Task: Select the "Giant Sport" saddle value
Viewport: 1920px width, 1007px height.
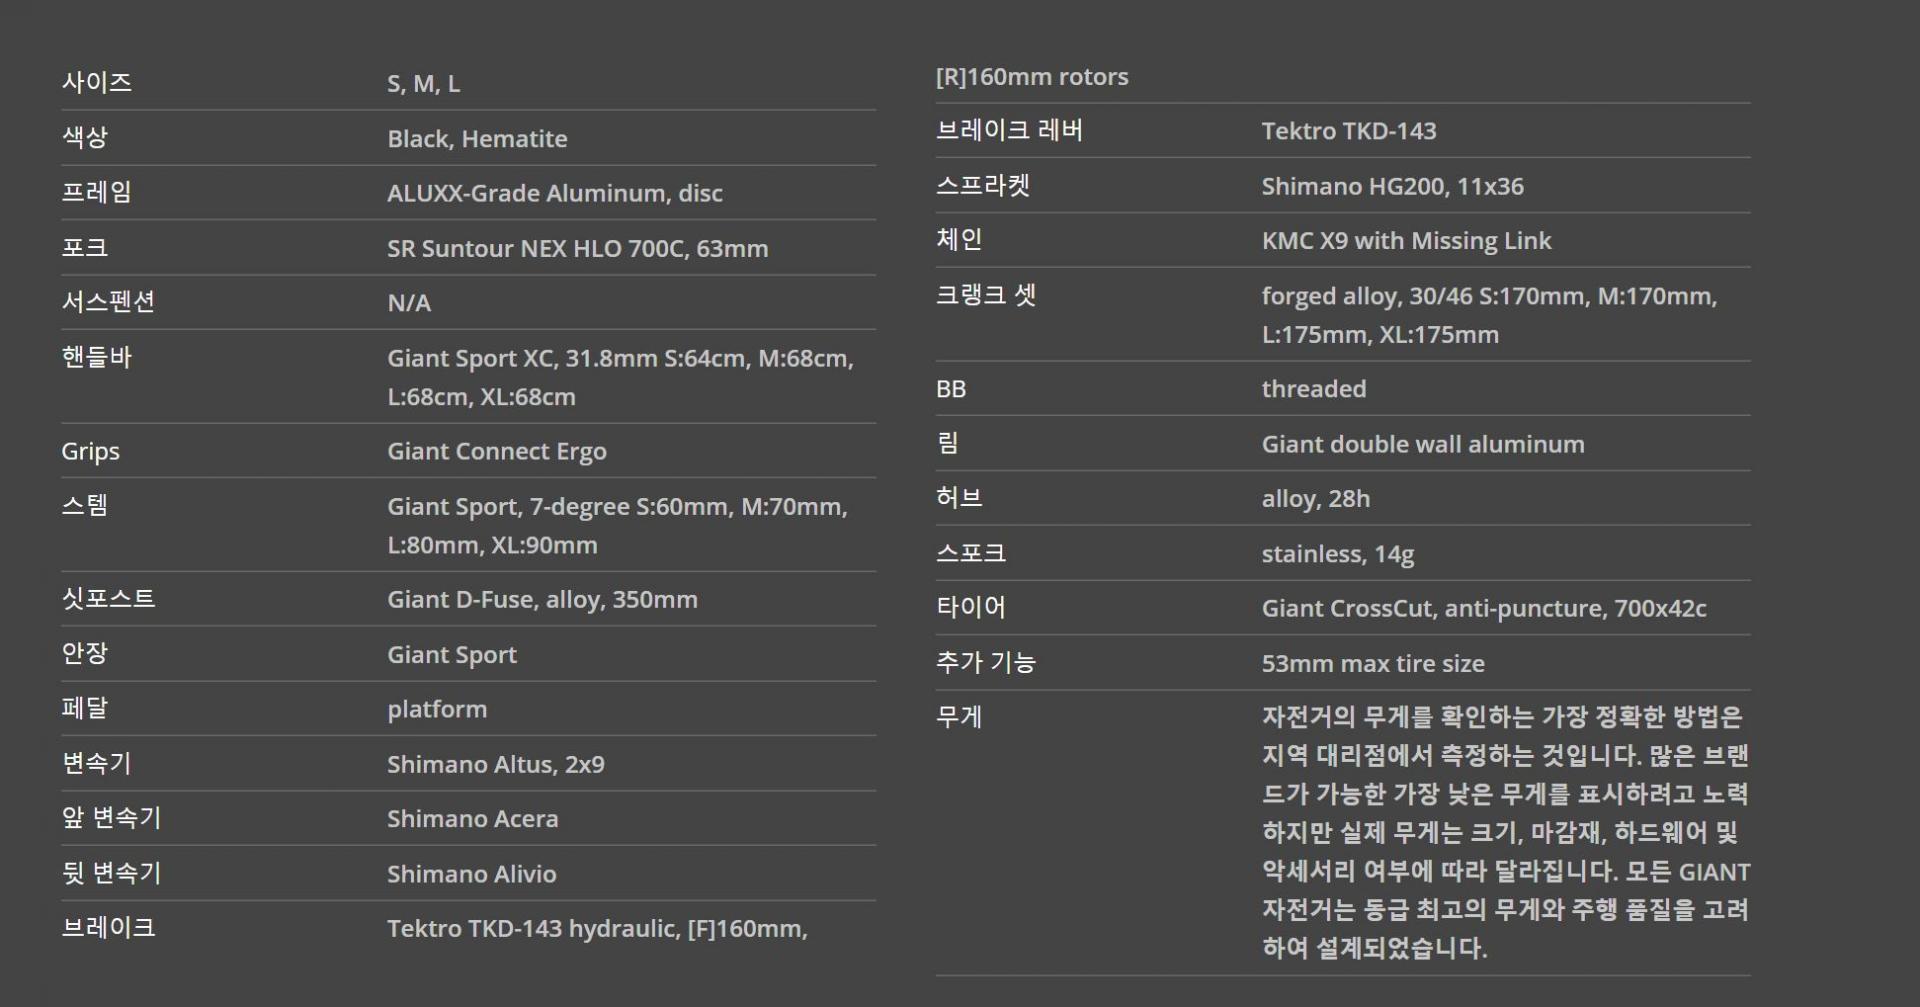Action: 452,655
